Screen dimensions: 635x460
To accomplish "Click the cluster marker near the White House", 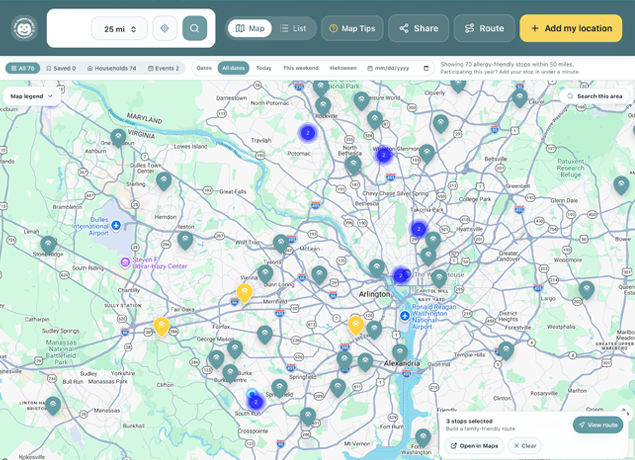I will click(401, 275).
